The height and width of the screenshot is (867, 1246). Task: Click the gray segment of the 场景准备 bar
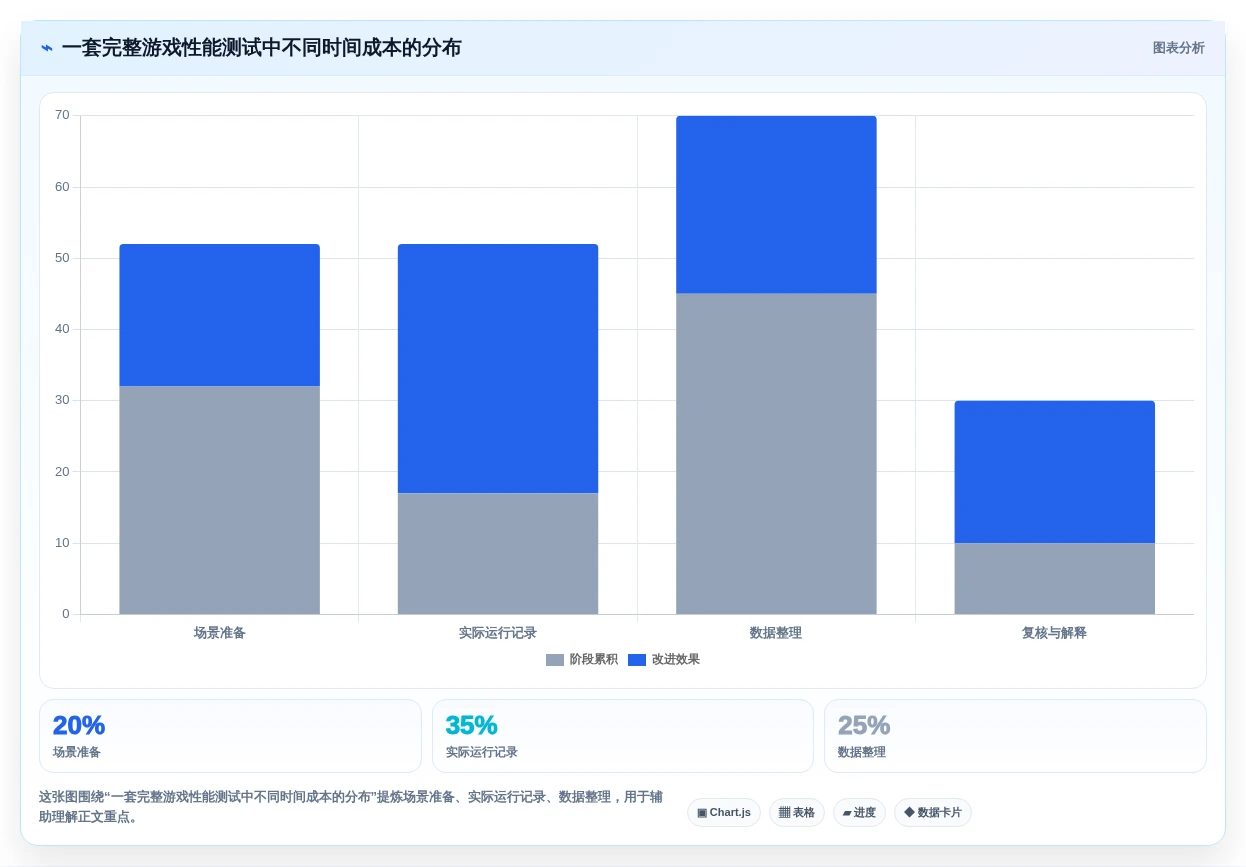pos(220,500)
